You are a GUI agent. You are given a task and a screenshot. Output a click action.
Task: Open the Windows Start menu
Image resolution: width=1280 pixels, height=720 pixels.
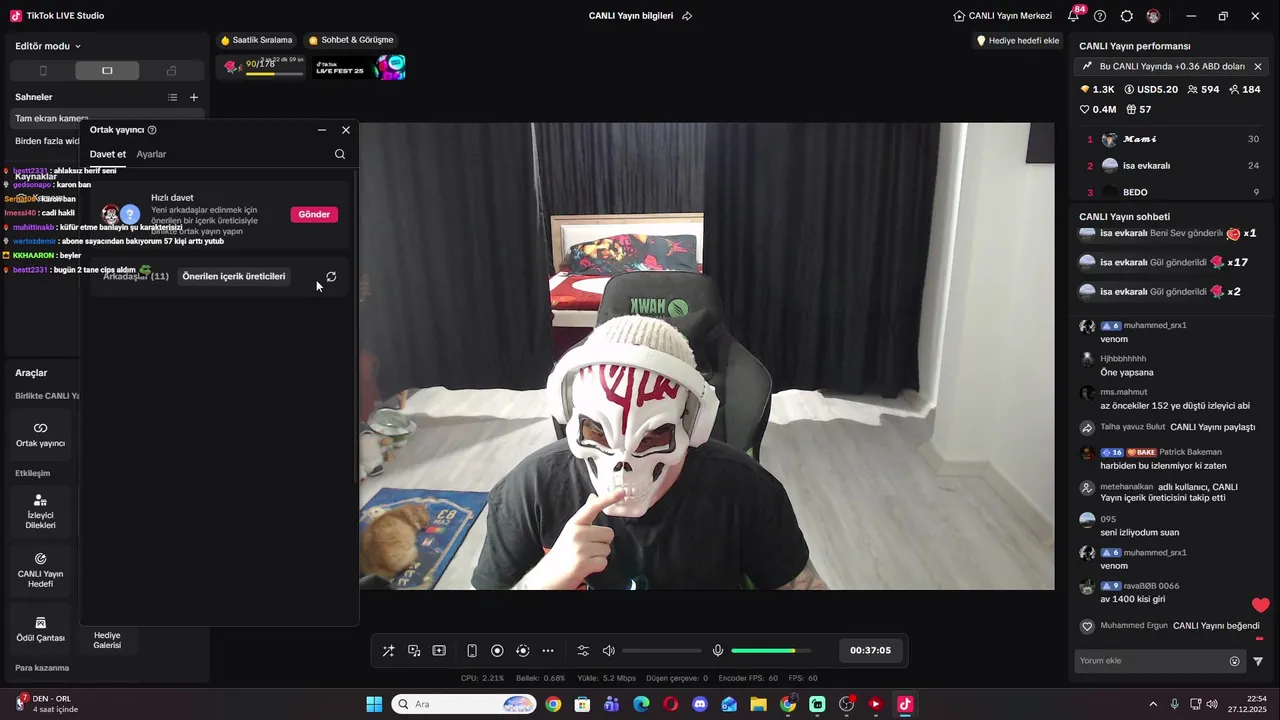374,704
